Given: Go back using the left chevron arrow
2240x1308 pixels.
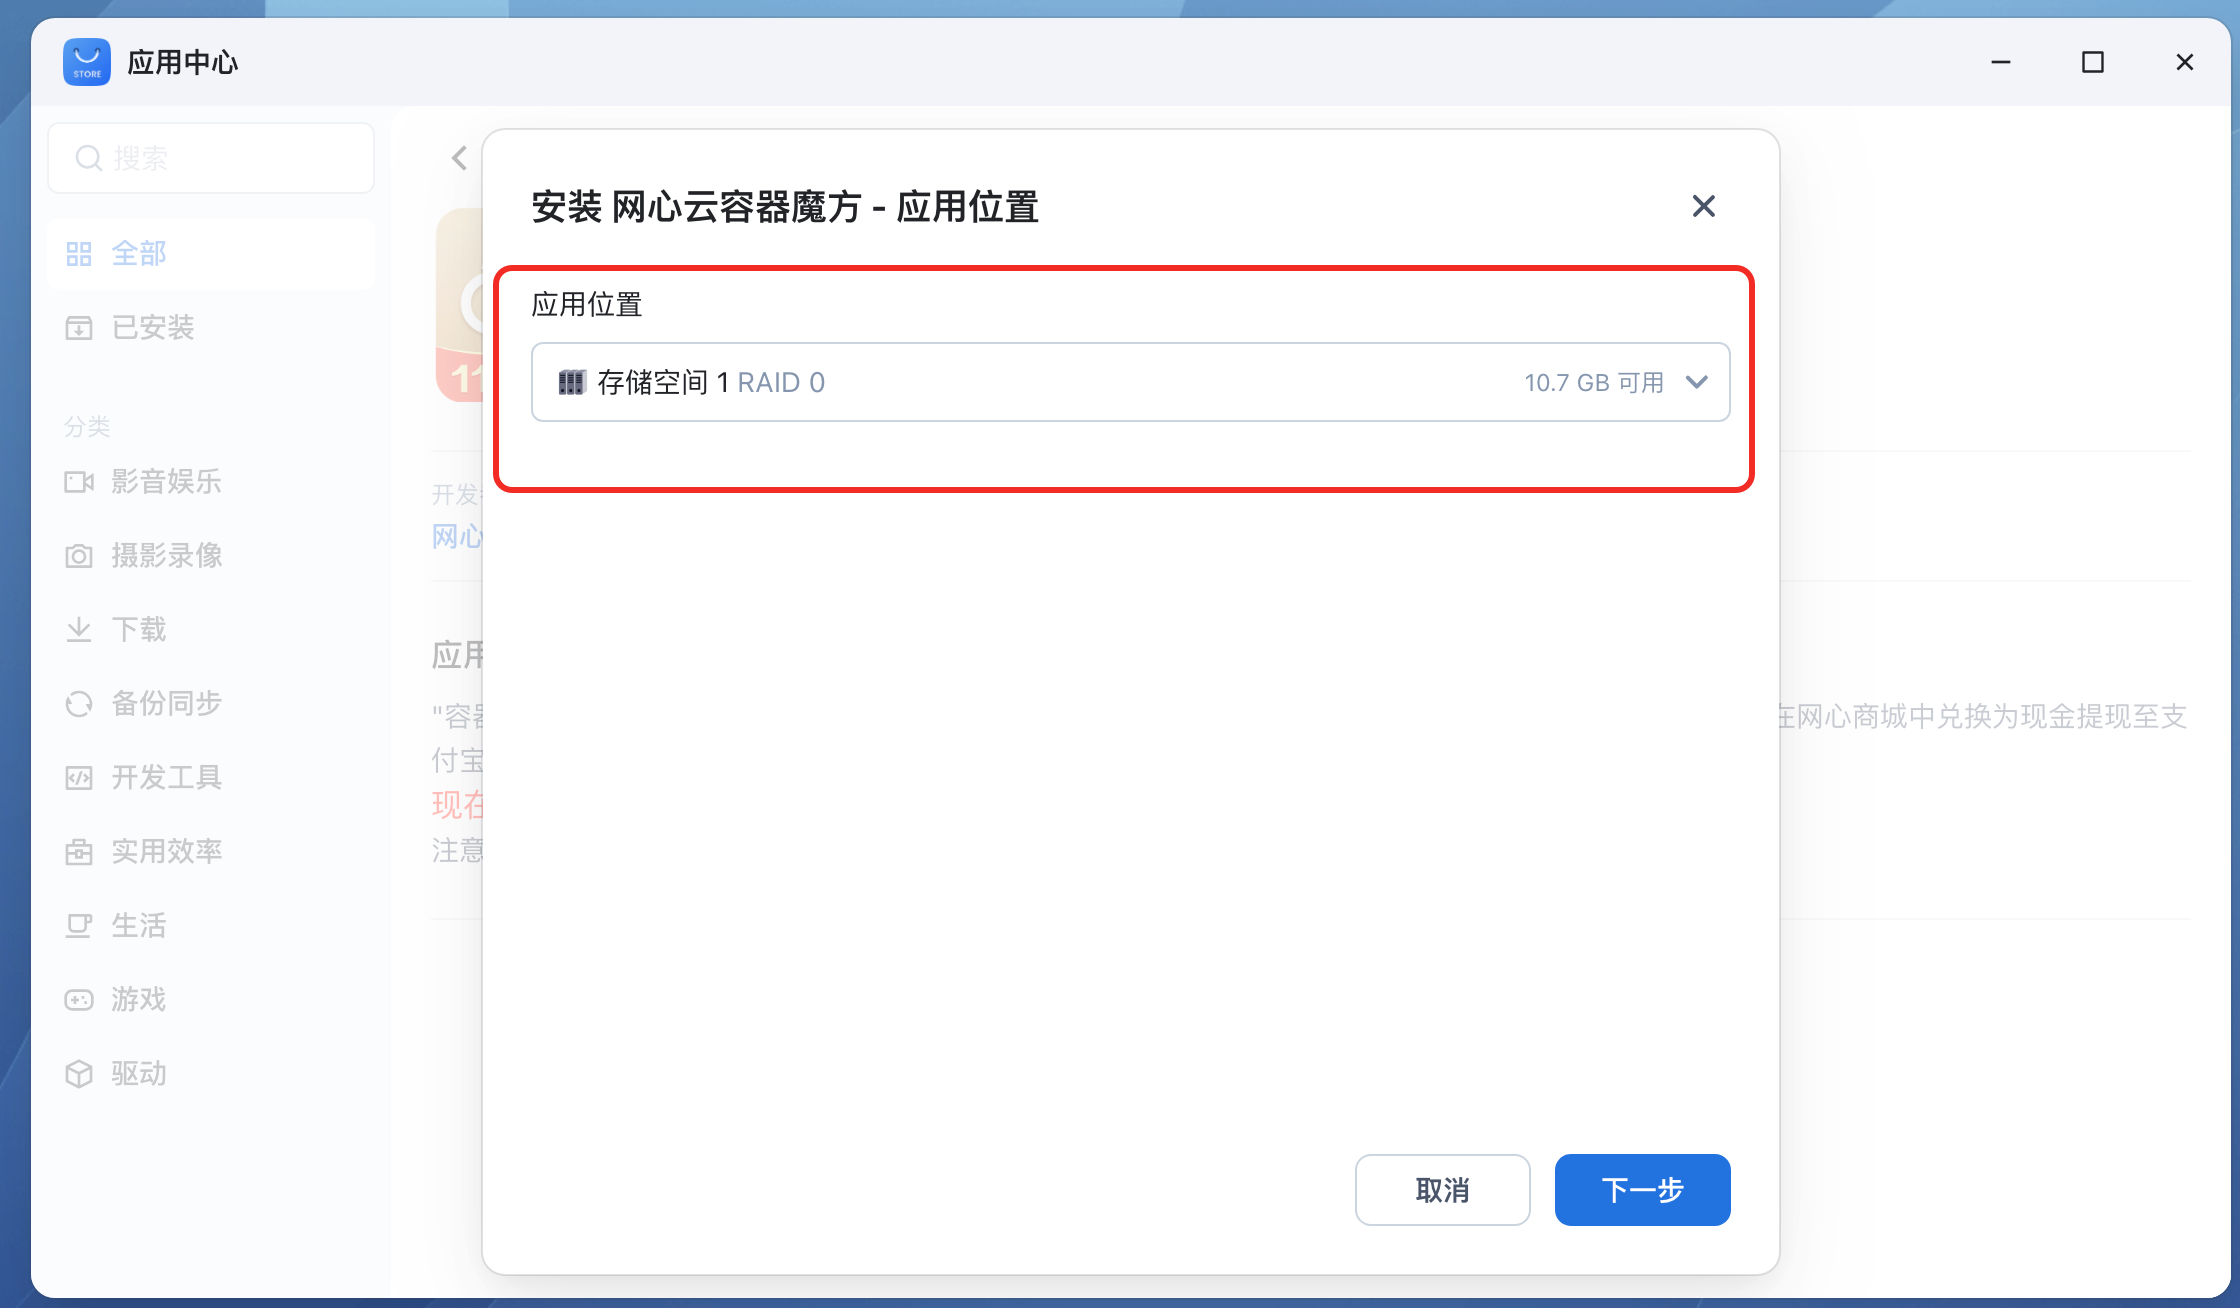Looking at the screenshot, I should click(459, 158).
